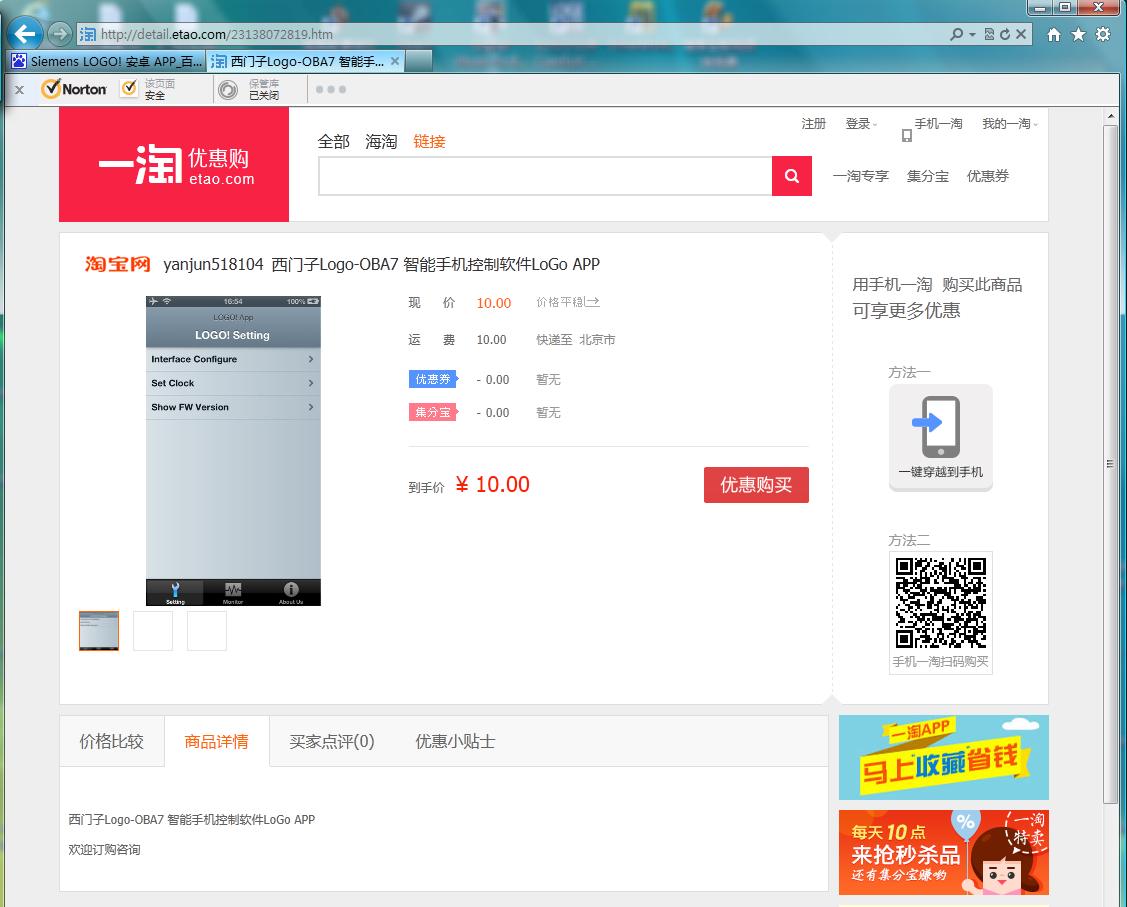Image resolution: width=1127 pixels, height=907 pixels.
Task: Select the 全部 search category
Action: click(x=334, y=142)
